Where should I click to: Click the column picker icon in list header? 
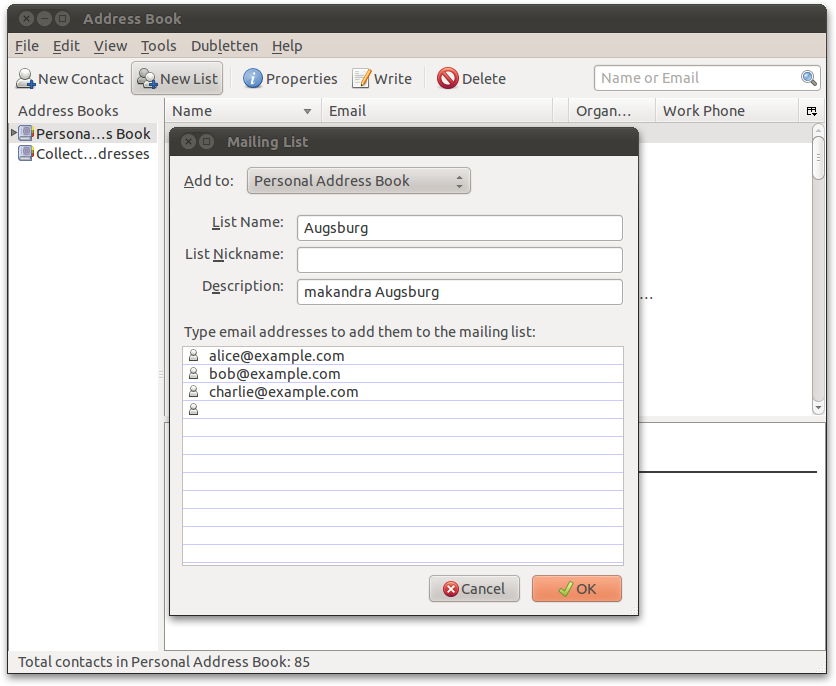[811, 111]
